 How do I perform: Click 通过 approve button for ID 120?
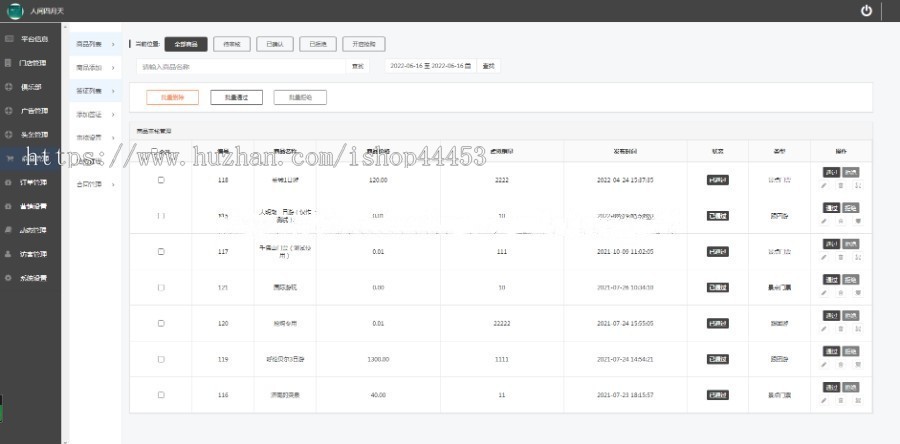click(x=831, y=316)
